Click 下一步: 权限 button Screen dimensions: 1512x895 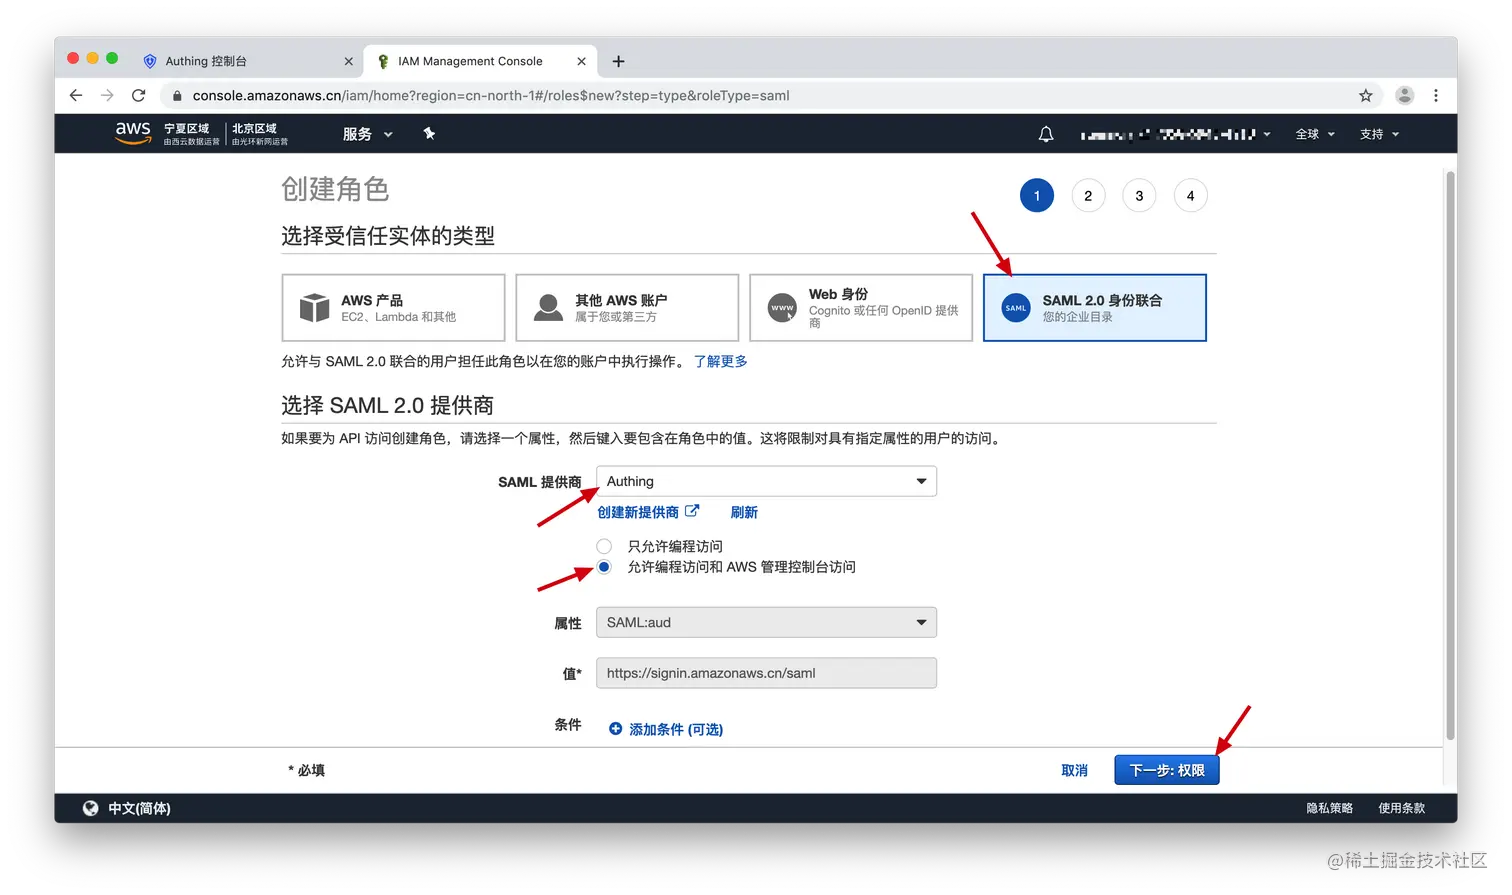(x=1167, y=770)
